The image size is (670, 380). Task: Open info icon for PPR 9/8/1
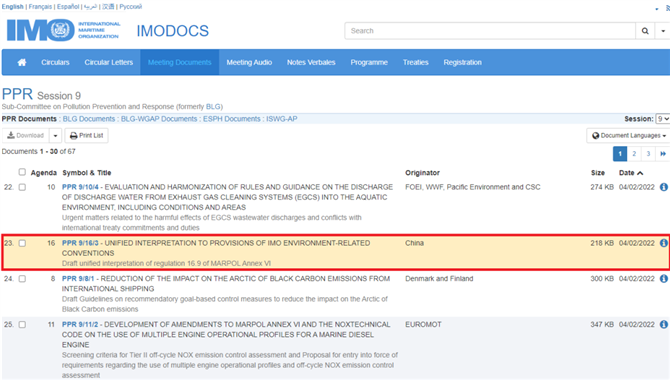click(663, 279)
